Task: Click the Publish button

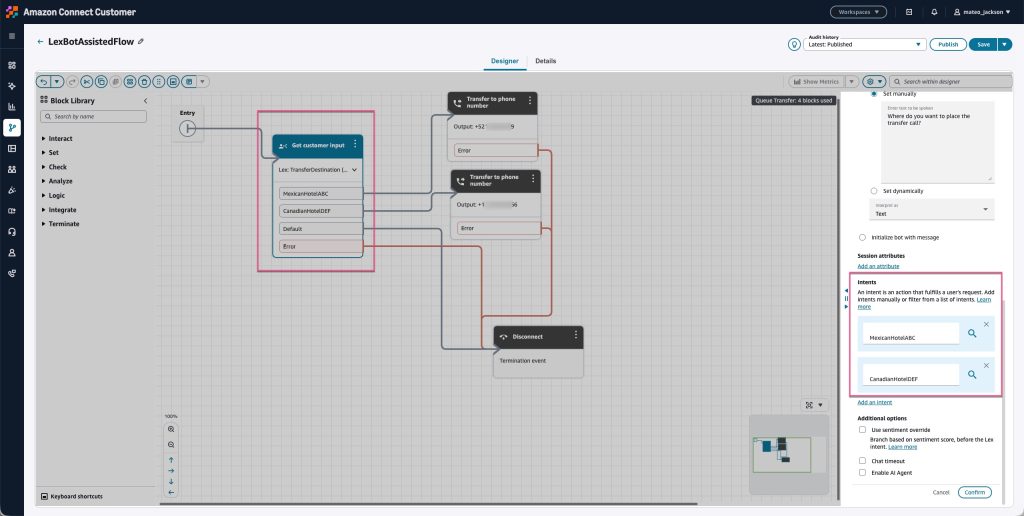Action: (948, 44)
